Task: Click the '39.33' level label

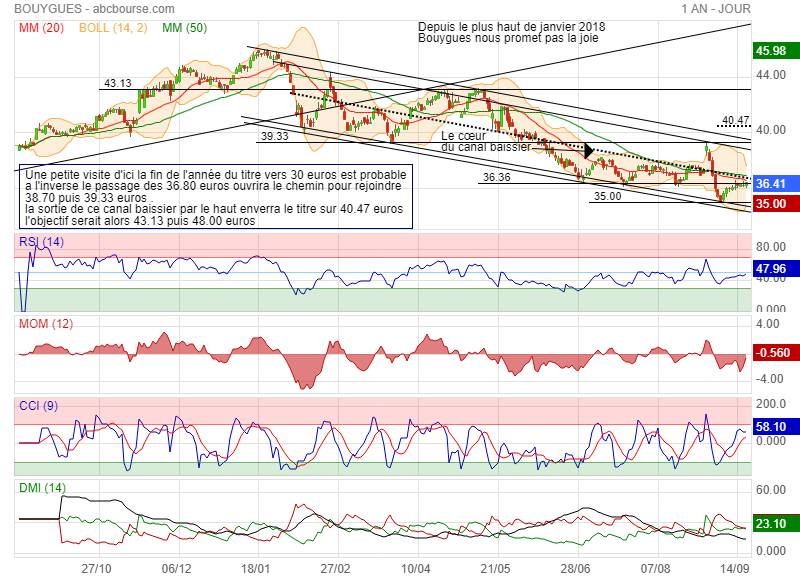Action: 274,136
